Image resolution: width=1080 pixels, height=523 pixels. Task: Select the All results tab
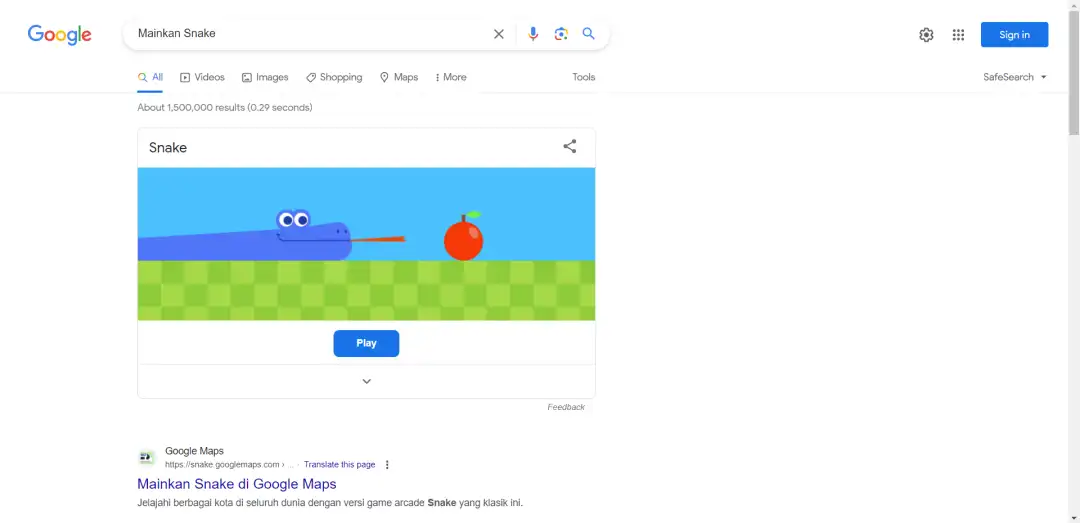pyautogui.click(x=150, y=77)
